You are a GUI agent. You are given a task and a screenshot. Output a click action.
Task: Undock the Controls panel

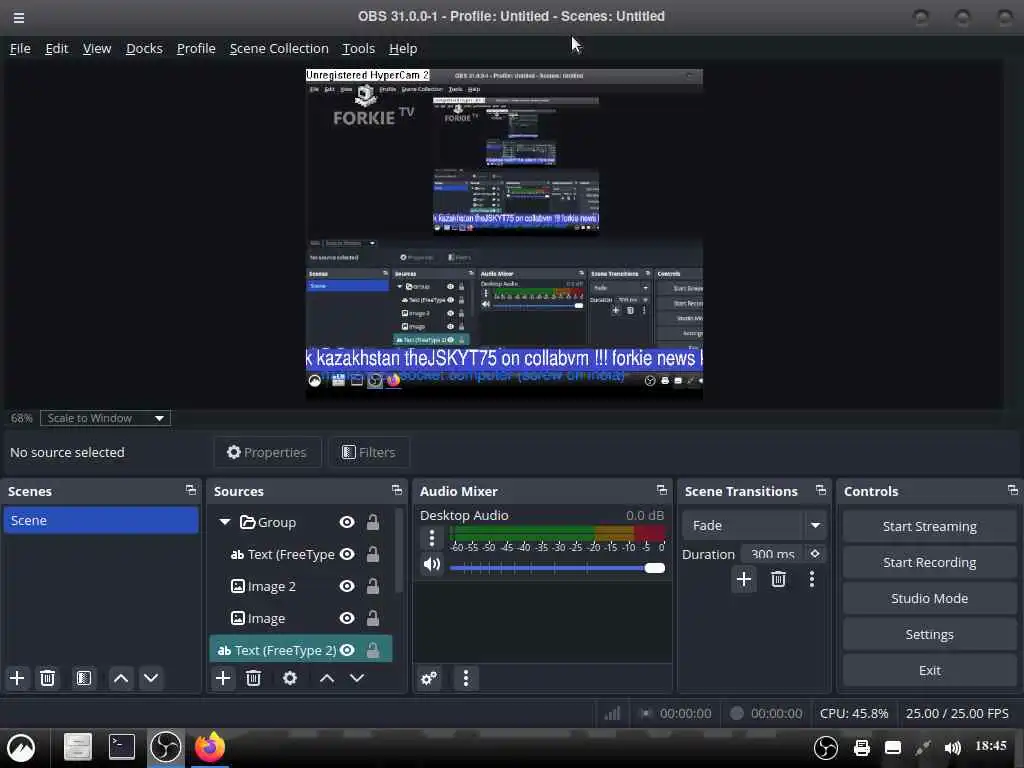point(1013,490)
